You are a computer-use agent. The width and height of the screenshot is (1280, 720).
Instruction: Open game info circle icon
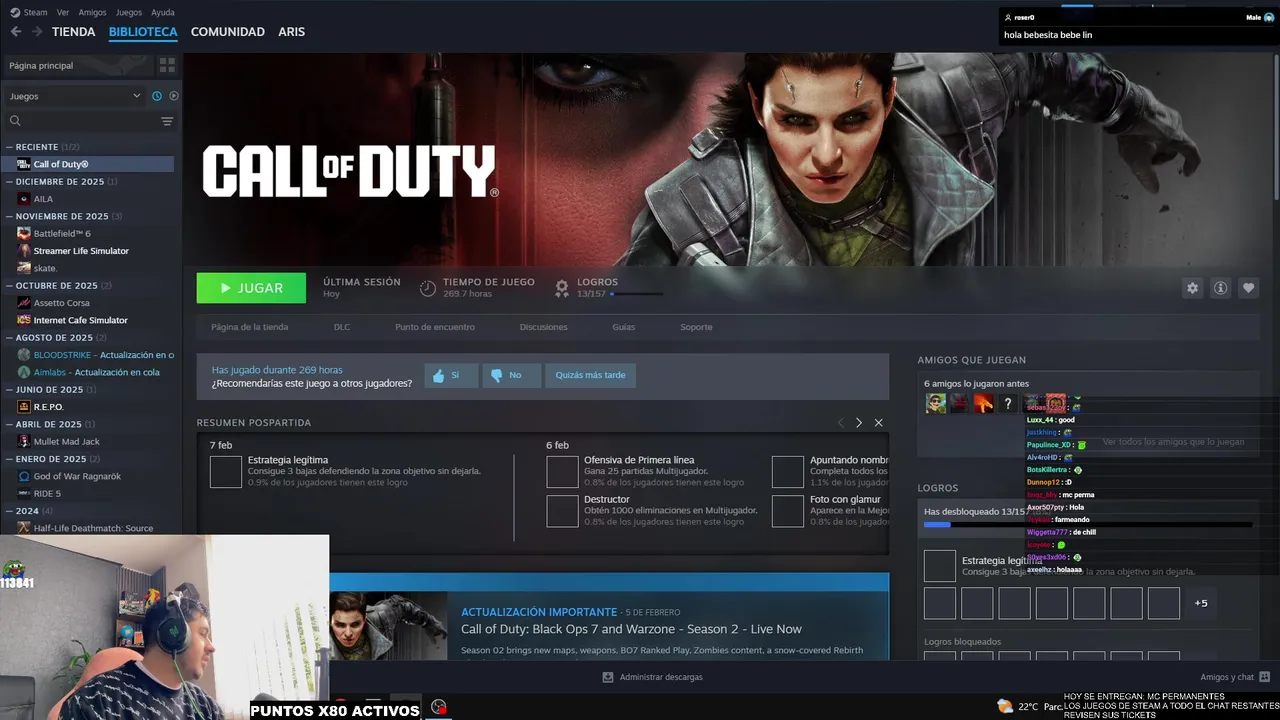[x=1220, y=288]
